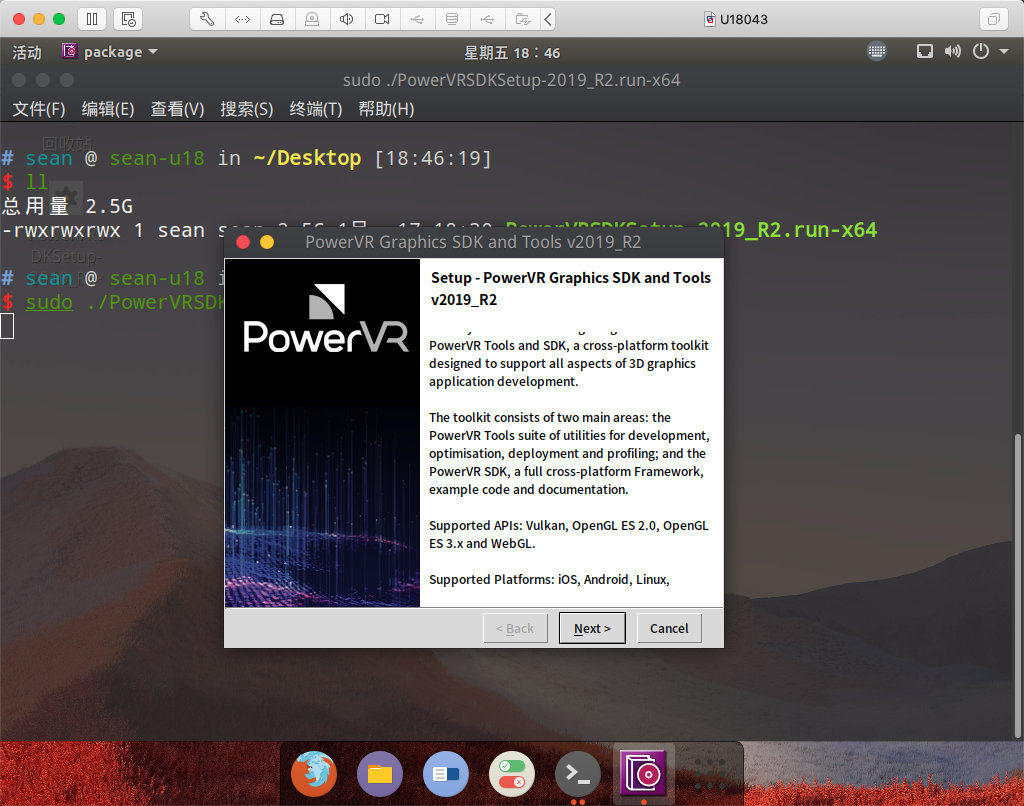Click the PowerVR logo image in setup

[325, 319]
